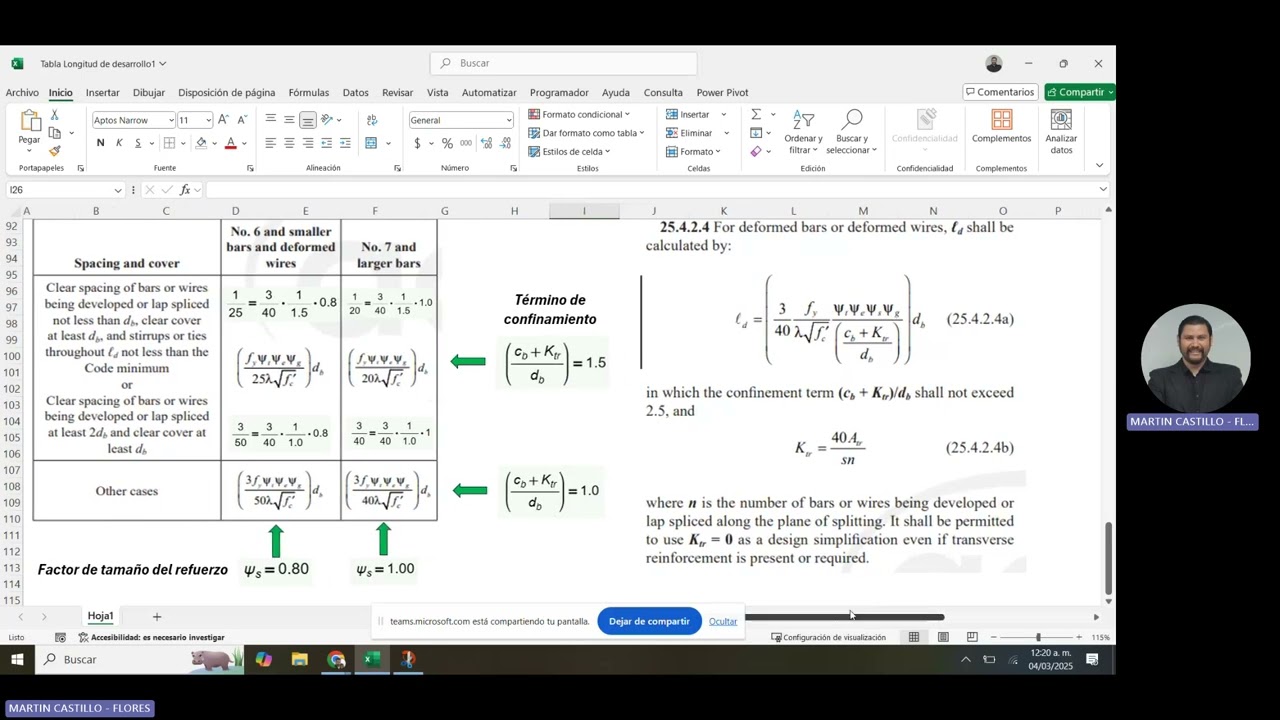Open the General number format dropdown
This screenshot has width=1280, height=720.
coord(508,120)
